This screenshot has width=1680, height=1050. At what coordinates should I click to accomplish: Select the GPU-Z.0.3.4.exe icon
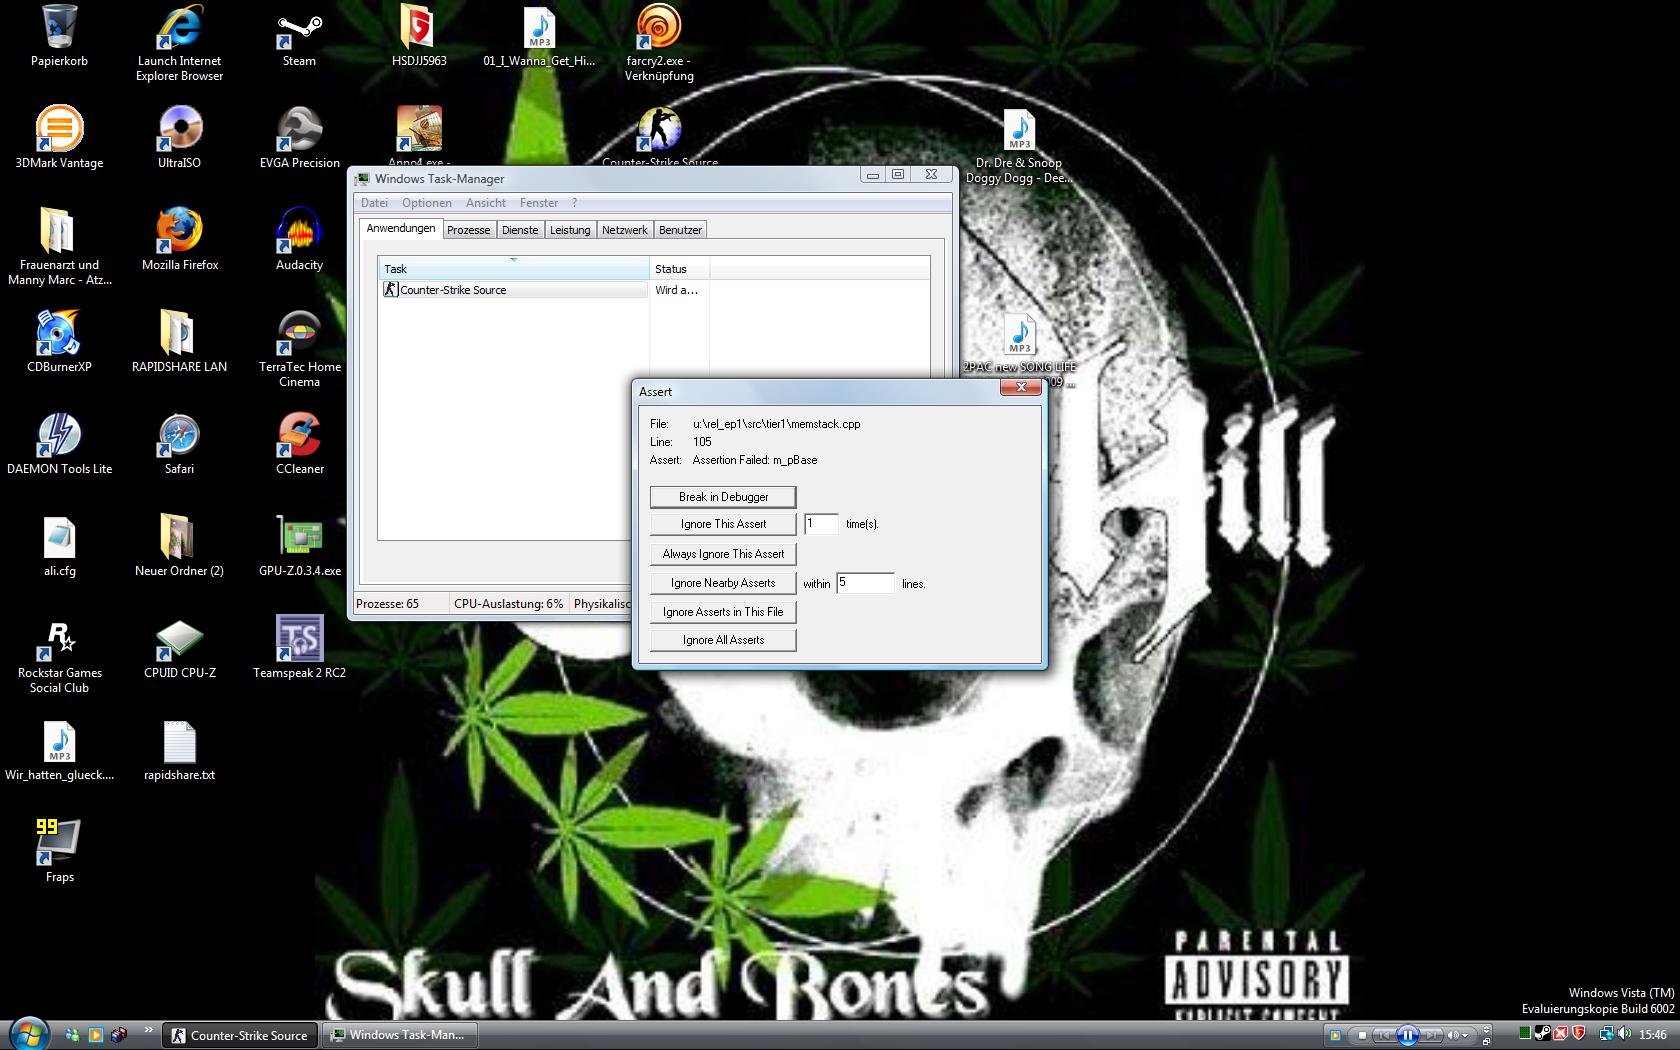[x=299, y=545]
